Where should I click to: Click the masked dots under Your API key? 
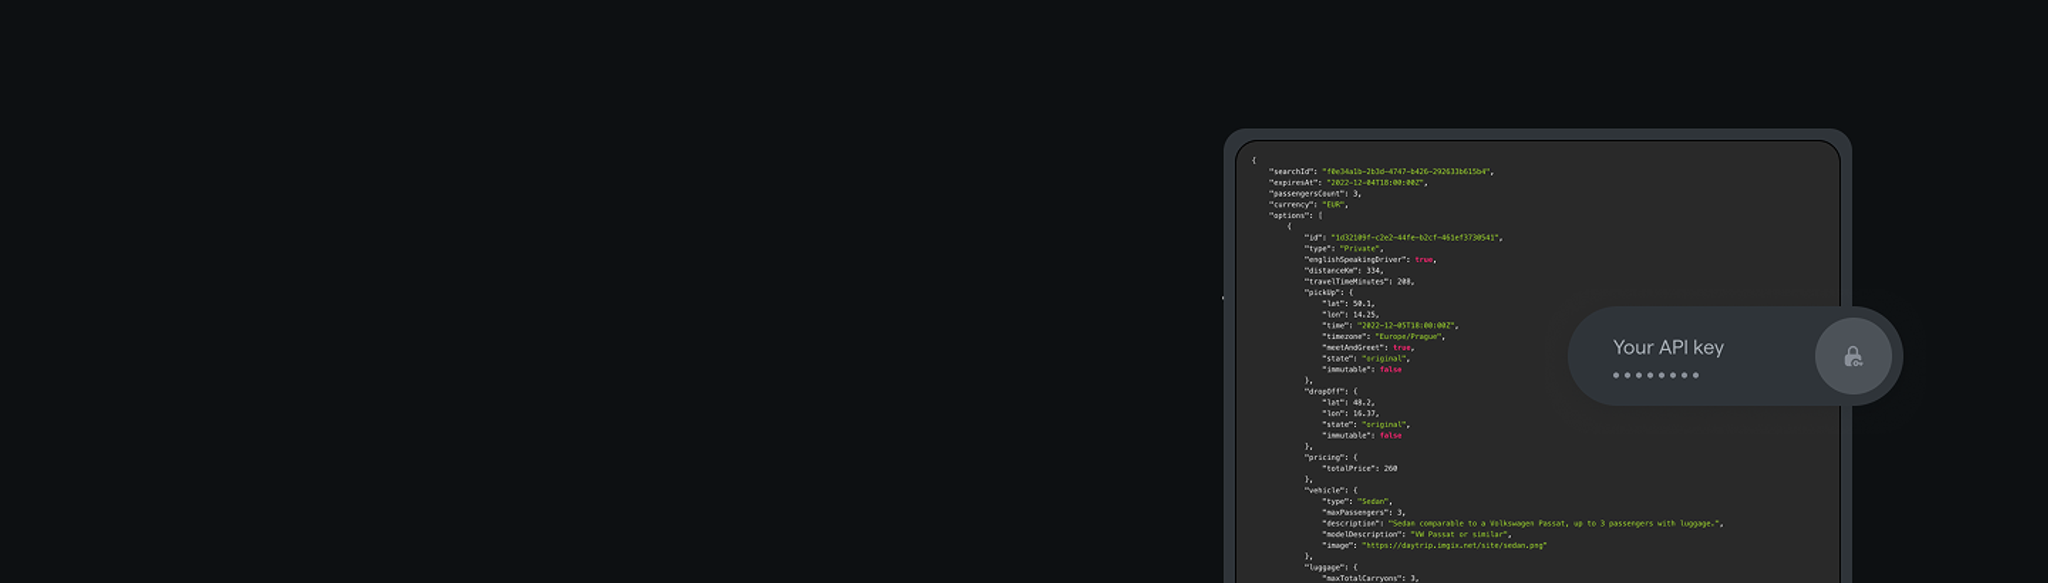click(x=1656, y=375)
